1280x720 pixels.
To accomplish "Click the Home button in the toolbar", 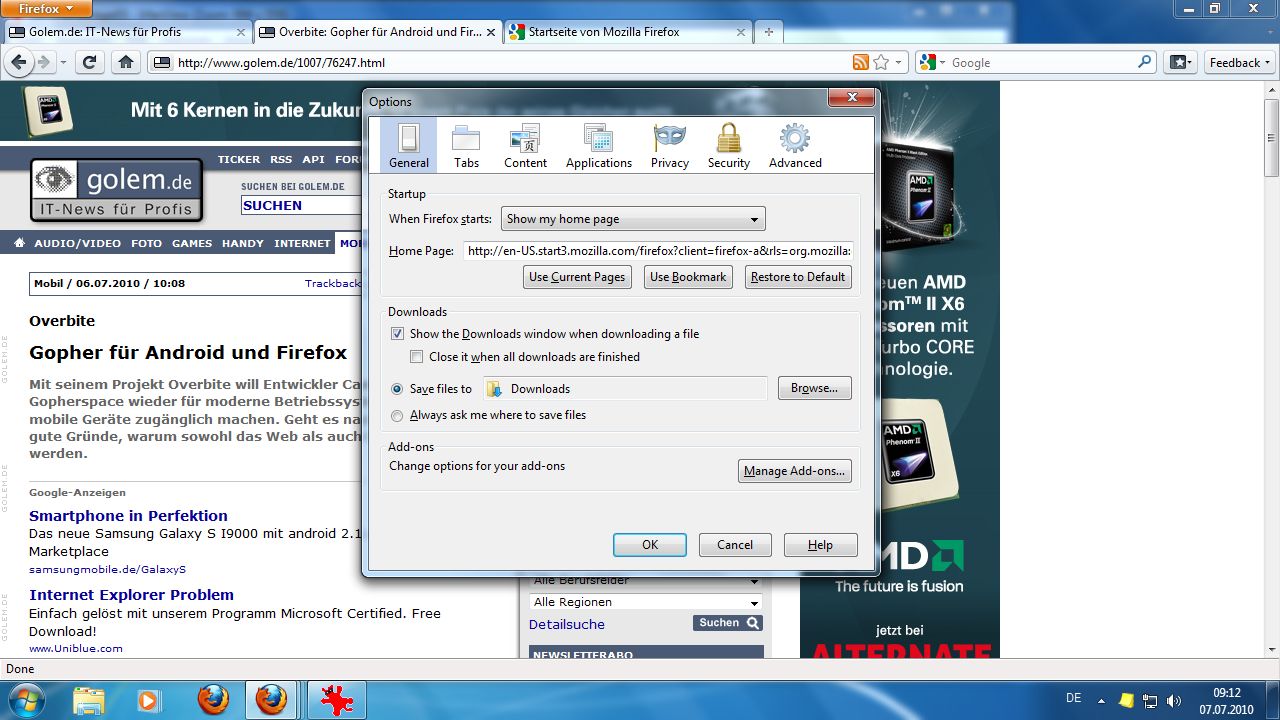I will (124, 61).
